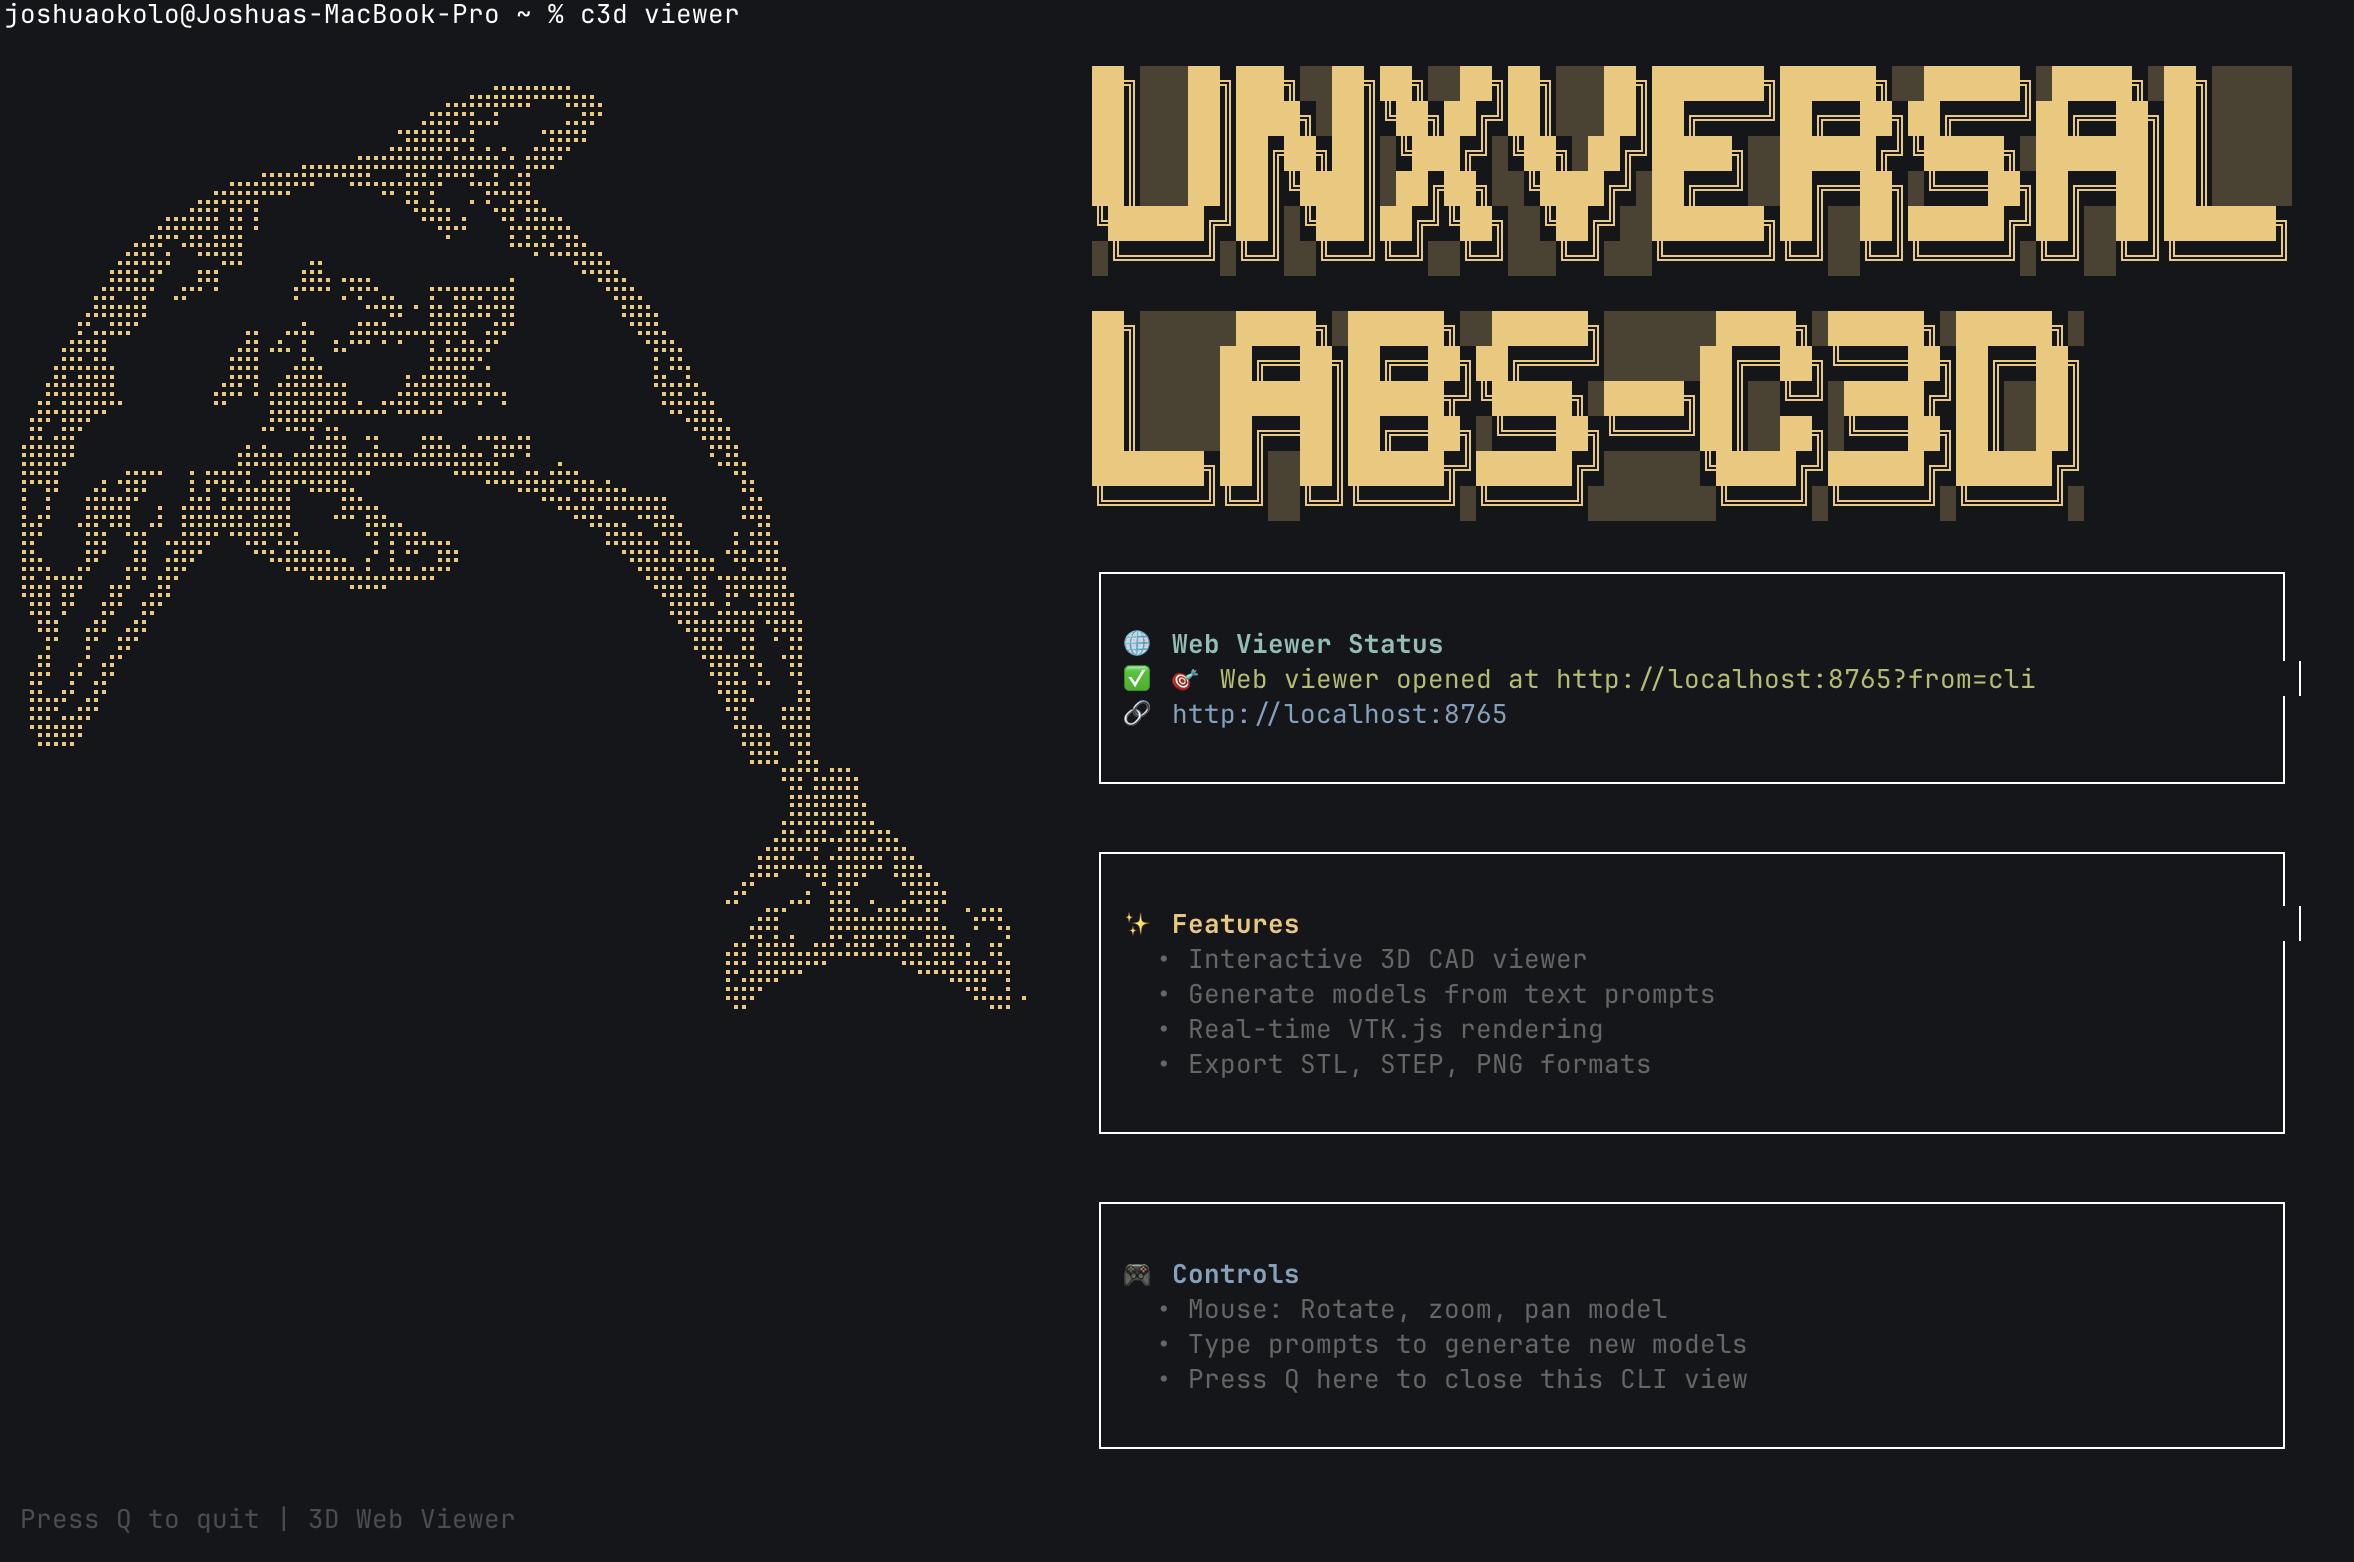The height and width of the screenshot is (1562, 2354).
Task: Click the Web Viewer Status heading
Action: click(x=1307, y=644)
